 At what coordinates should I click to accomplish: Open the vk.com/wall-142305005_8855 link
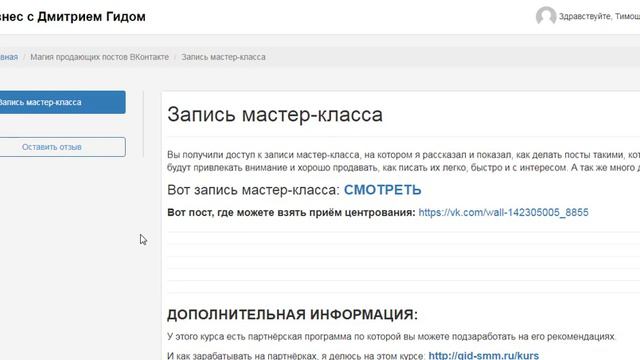click(503, 212)
